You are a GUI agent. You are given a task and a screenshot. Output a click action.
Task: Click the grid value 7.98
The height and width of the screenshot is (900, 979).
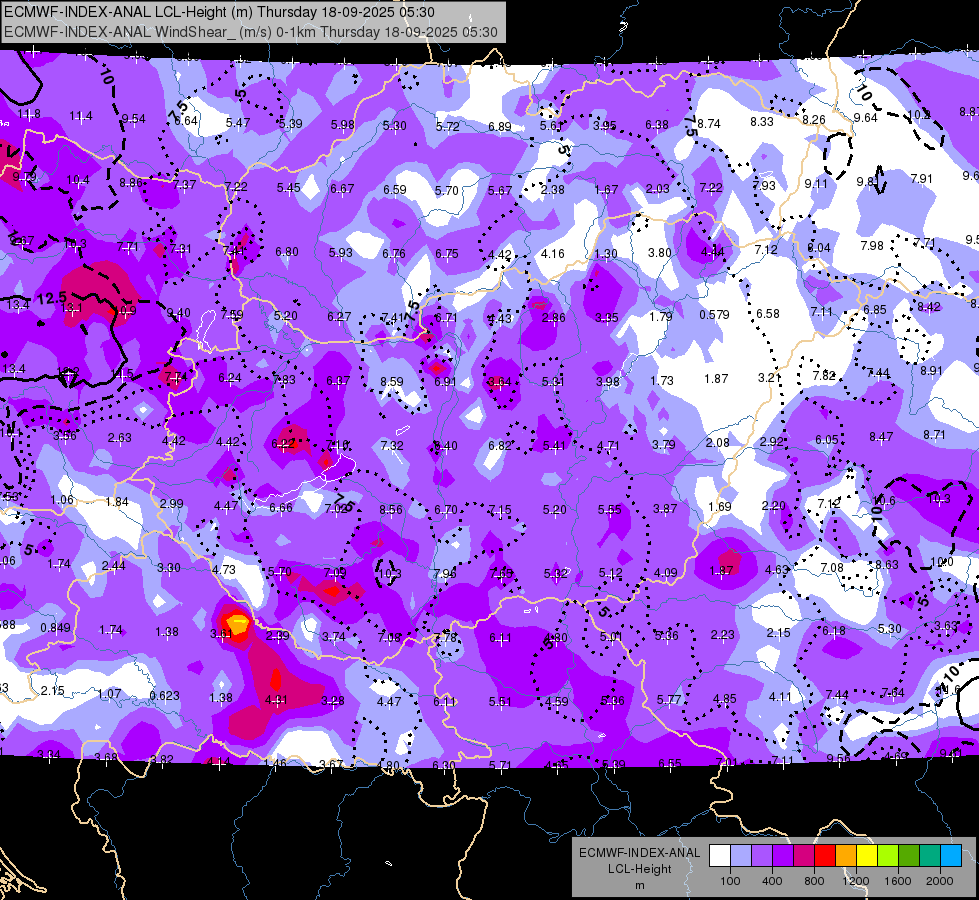coord(872,245)
